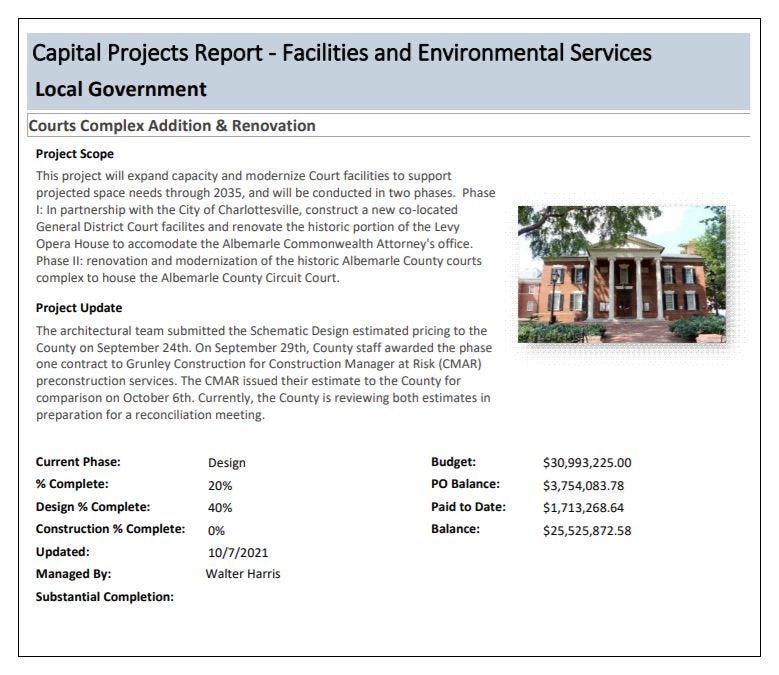Screen dimensions: 779x675
Task: Select 'Courts Complex Addition & Renovation' project title
Action: 172,126
